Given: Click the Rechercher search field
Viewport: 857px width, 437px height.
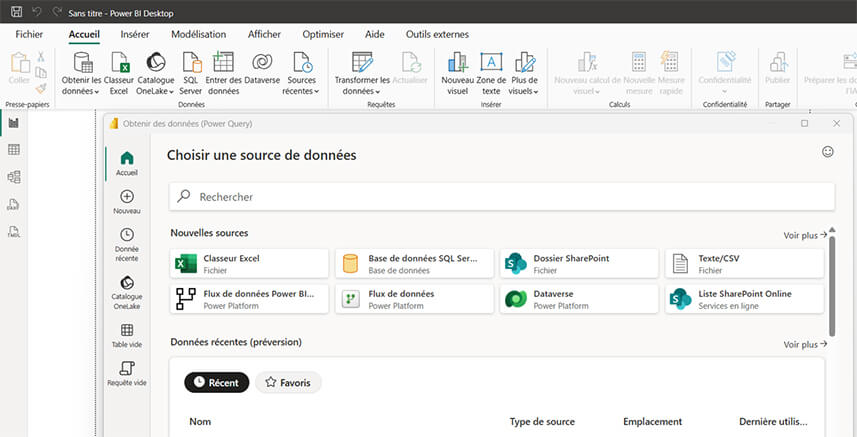Looking at the screenshot, I should point(502,197).
